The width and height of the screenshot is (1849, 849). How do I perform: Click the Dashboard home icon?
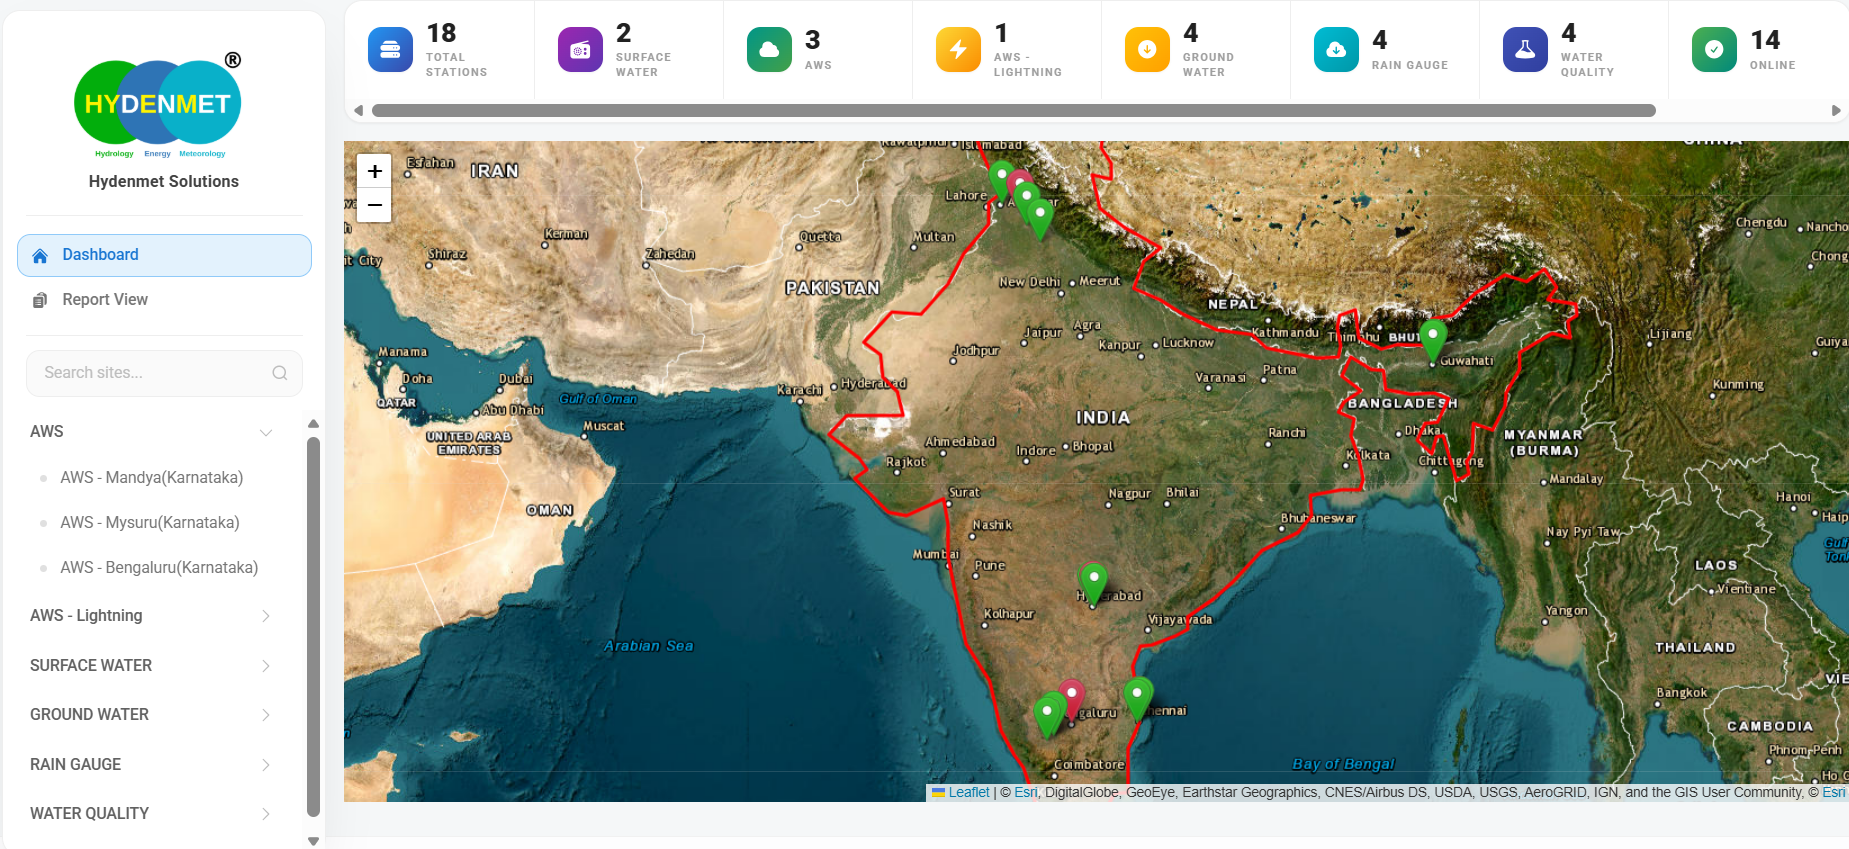40,256
